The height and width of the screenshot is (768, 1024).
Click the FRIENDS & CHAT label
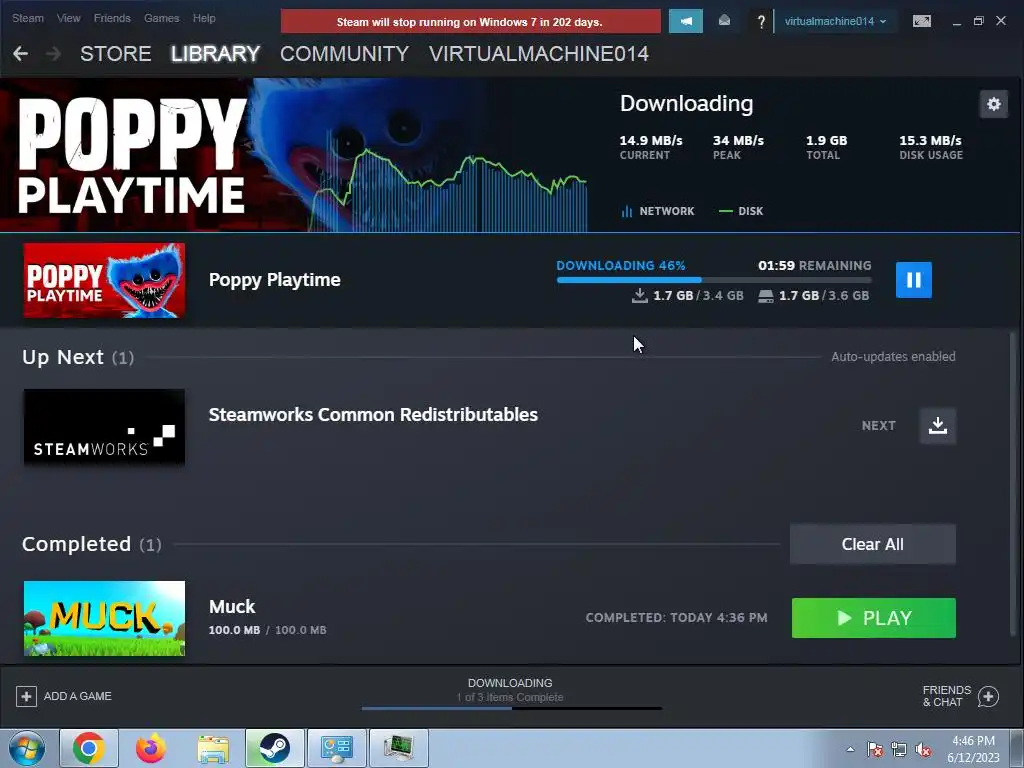click(x=946, y=696)
